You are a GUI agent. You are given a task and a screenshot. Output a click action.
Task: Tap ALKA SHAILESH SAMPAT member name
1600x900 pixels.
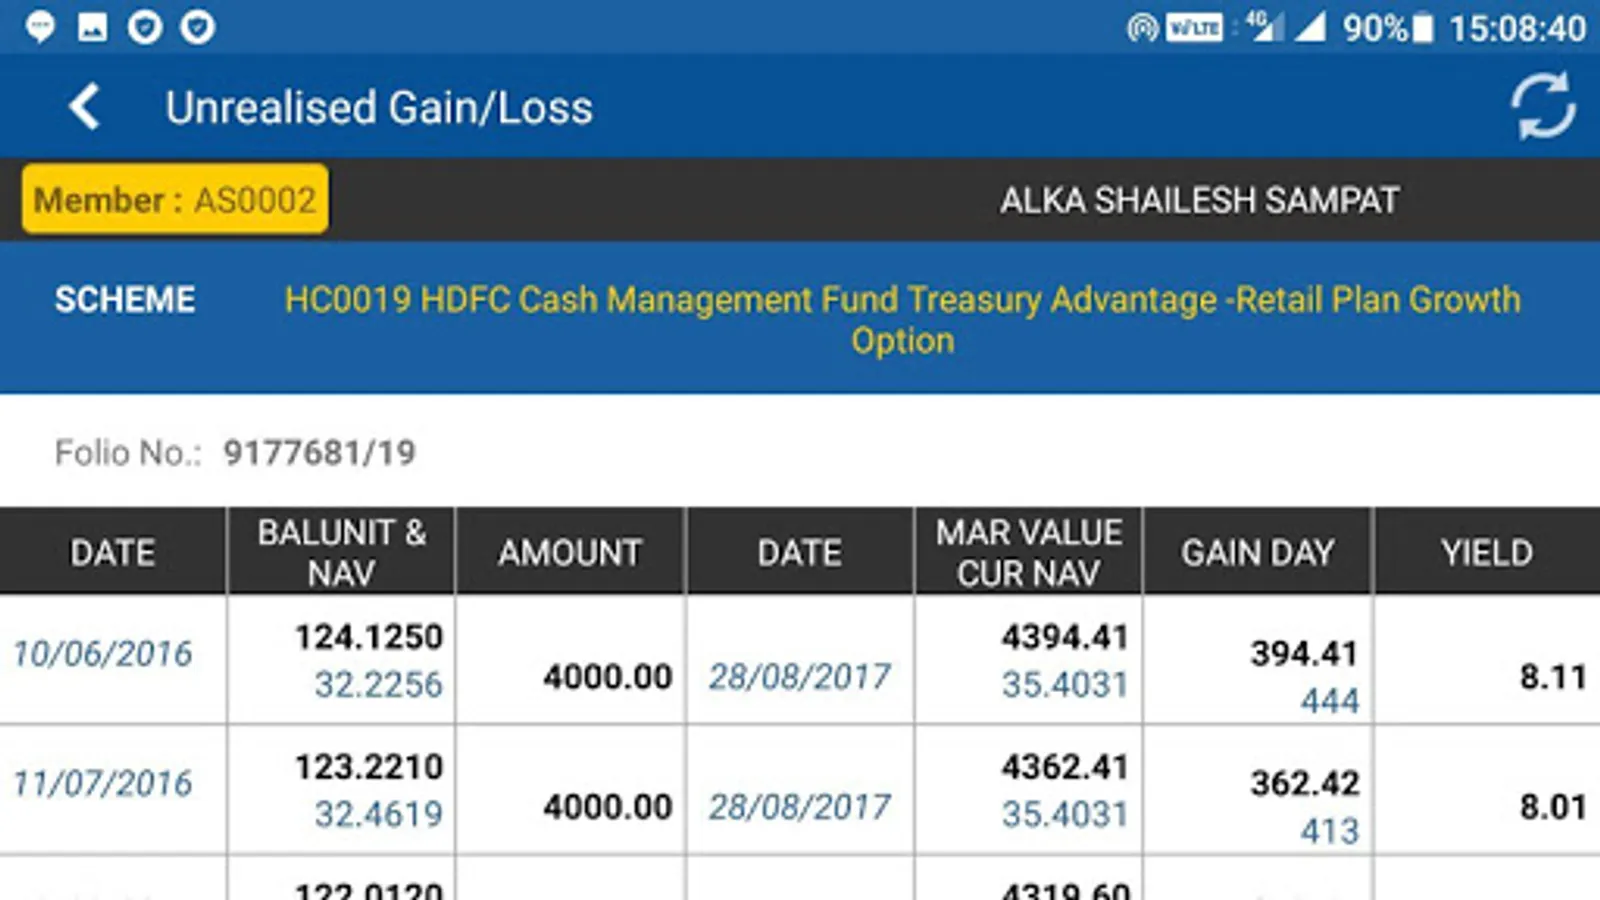[1199, 200]
